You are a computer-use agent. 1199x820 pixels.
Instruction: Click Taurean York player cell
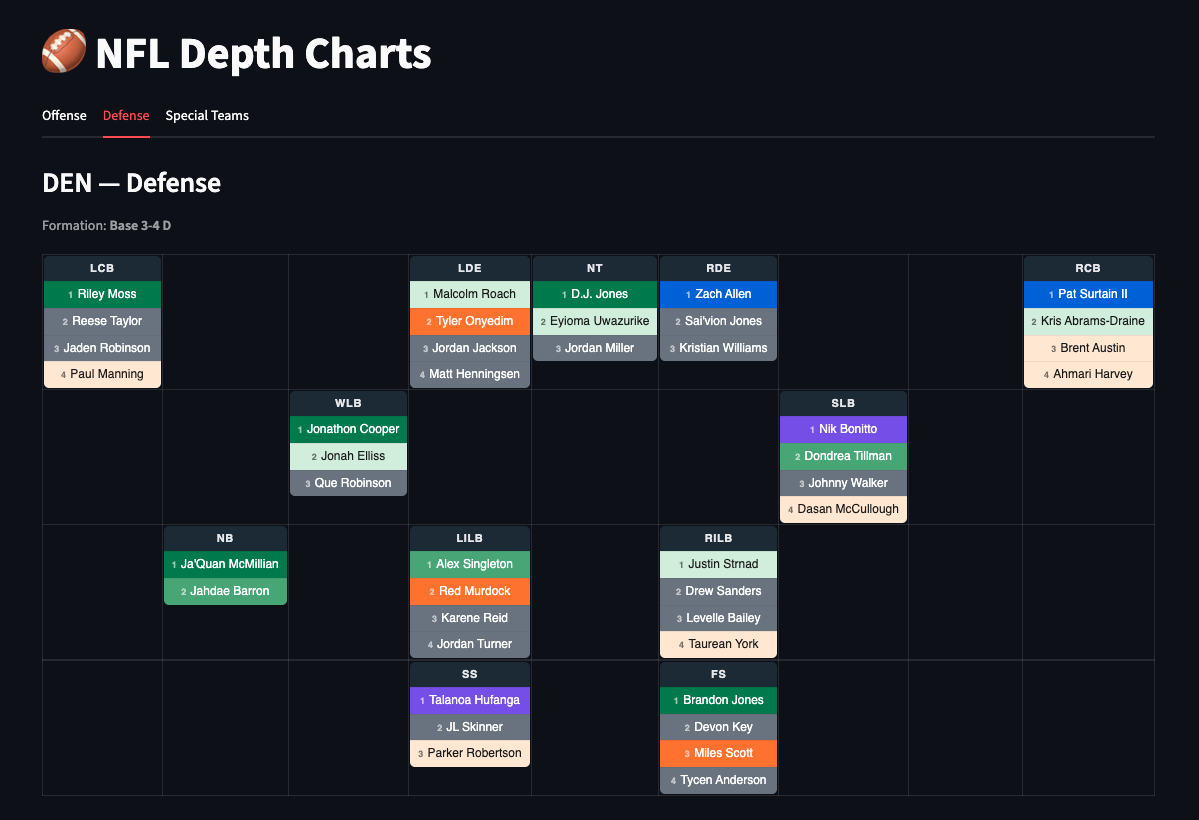718,644
